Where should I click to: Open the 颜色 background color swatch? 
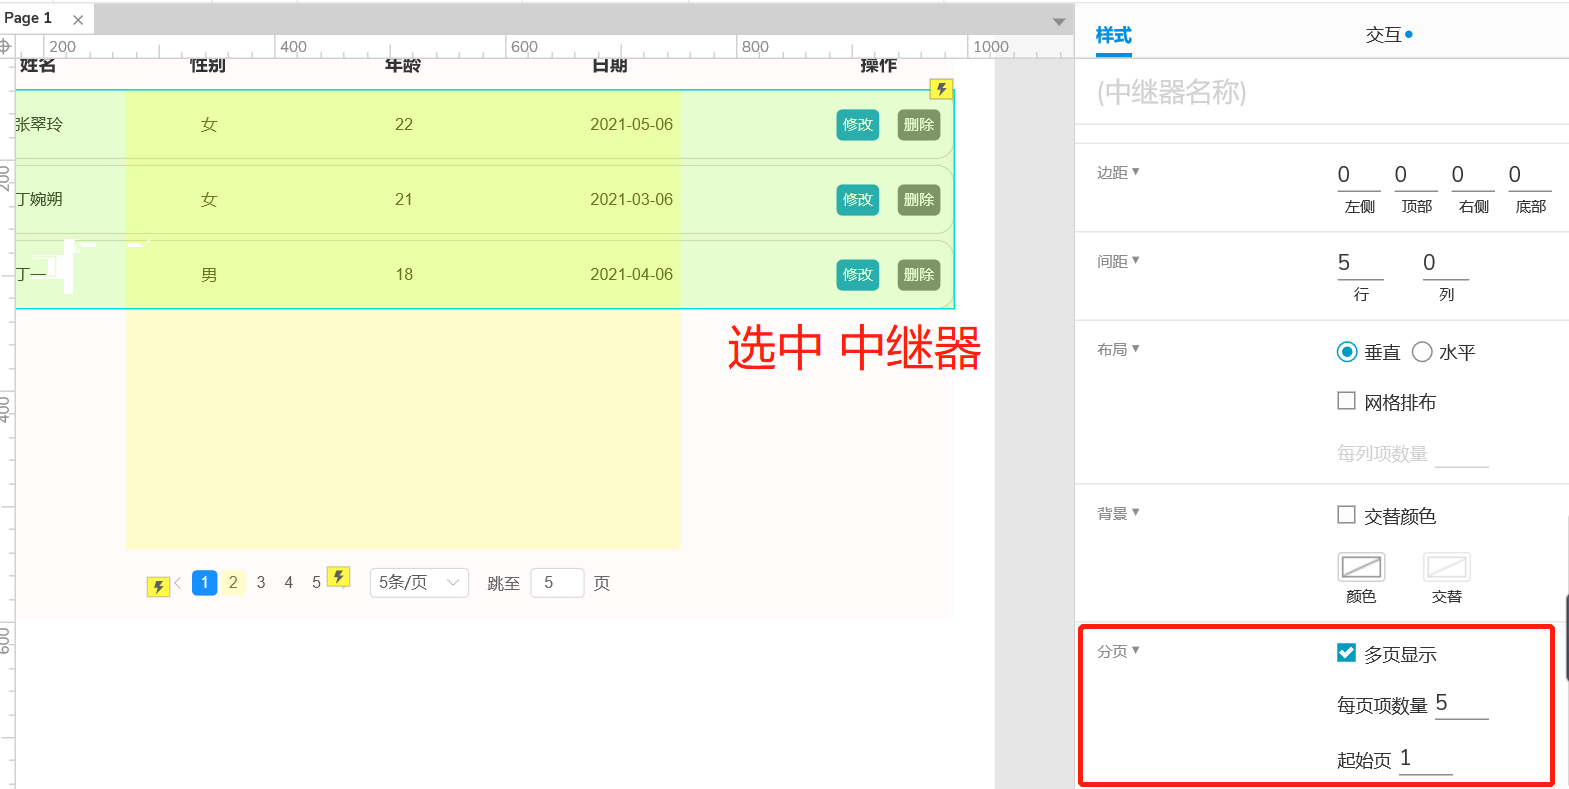click(1361, 567)
